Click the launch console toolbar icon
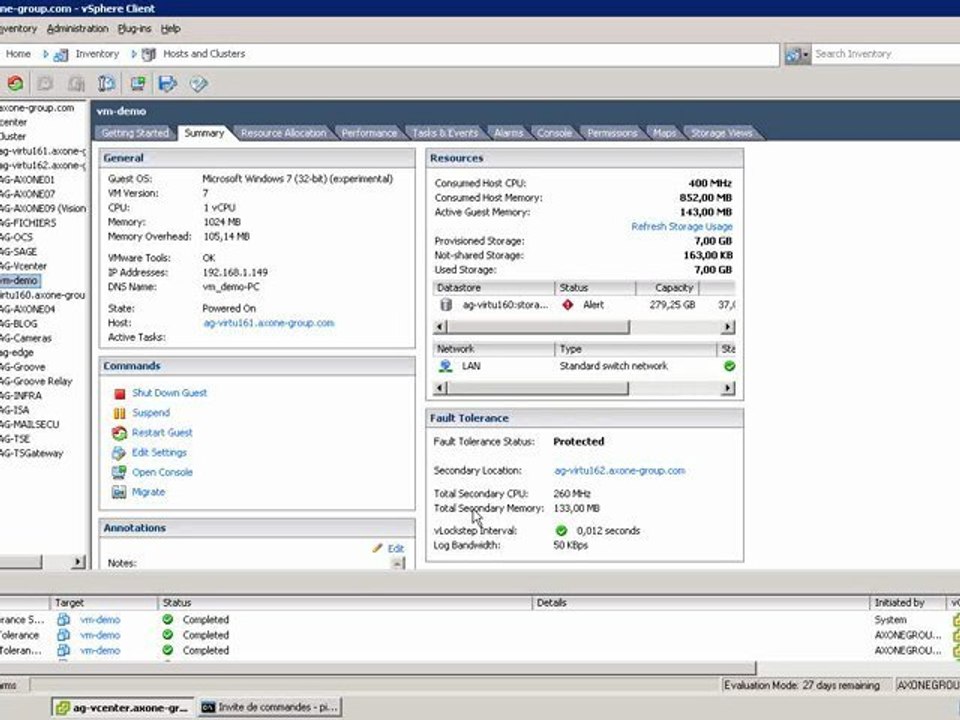 (x=138, y=83)
